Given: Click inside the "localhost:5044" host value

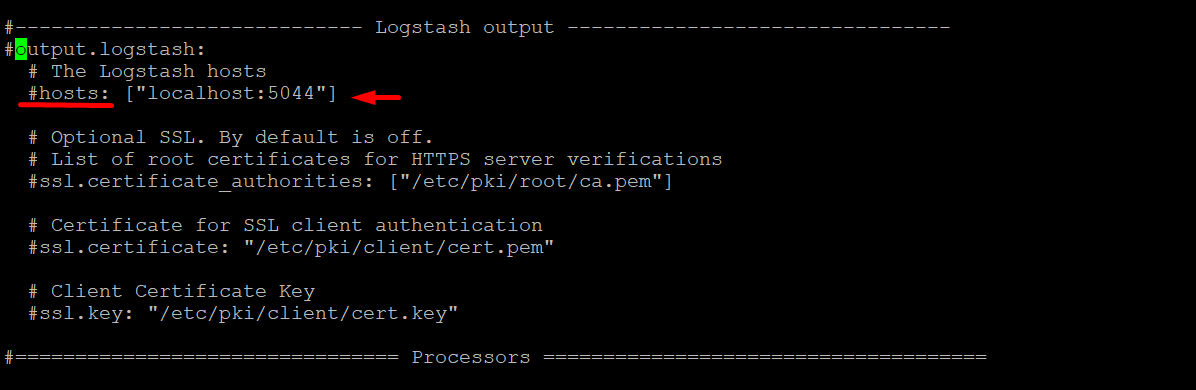Looking at the screenshot, I should pos(231,94).
